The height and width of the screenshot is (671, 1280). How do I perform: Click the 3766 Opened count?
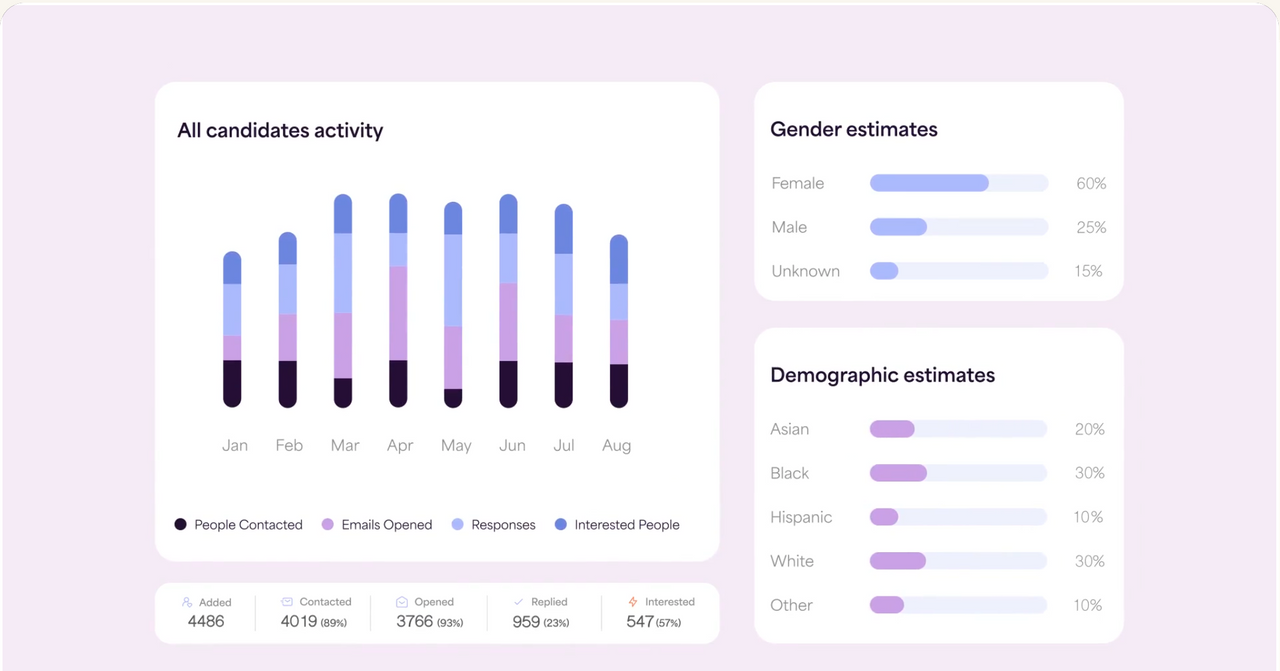(x=414, y=622)
